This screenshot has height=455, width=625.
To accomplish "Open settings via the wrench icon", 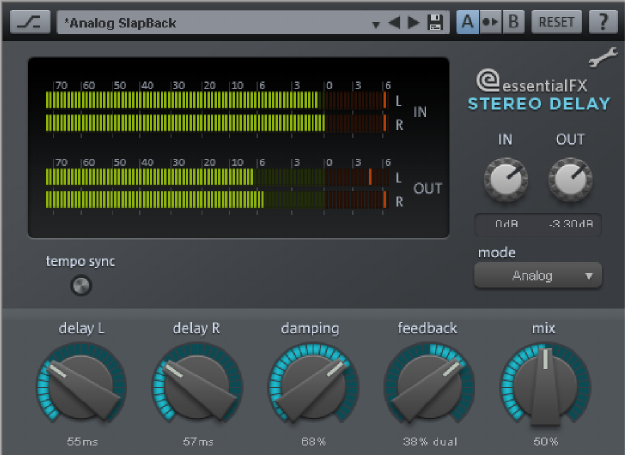I will point(603,57).
